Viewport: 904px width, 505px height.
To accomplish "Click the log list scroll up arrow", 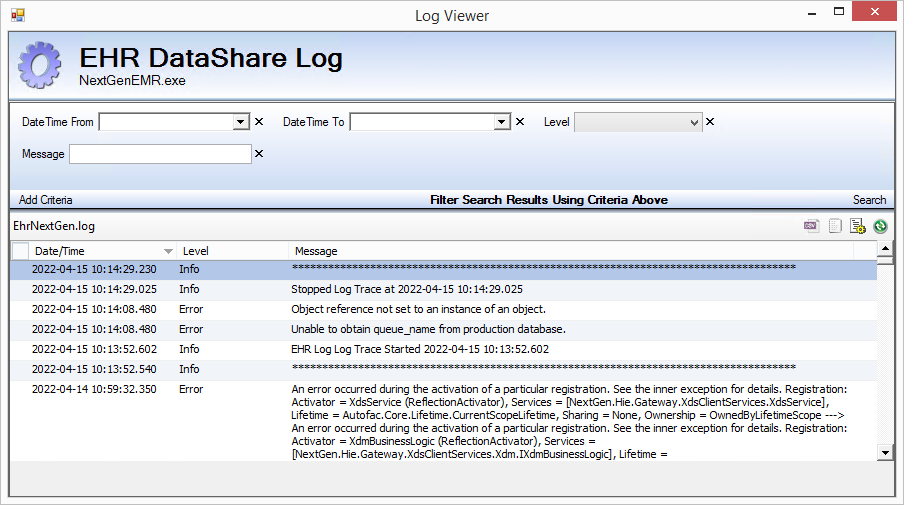I will (885, 248).
